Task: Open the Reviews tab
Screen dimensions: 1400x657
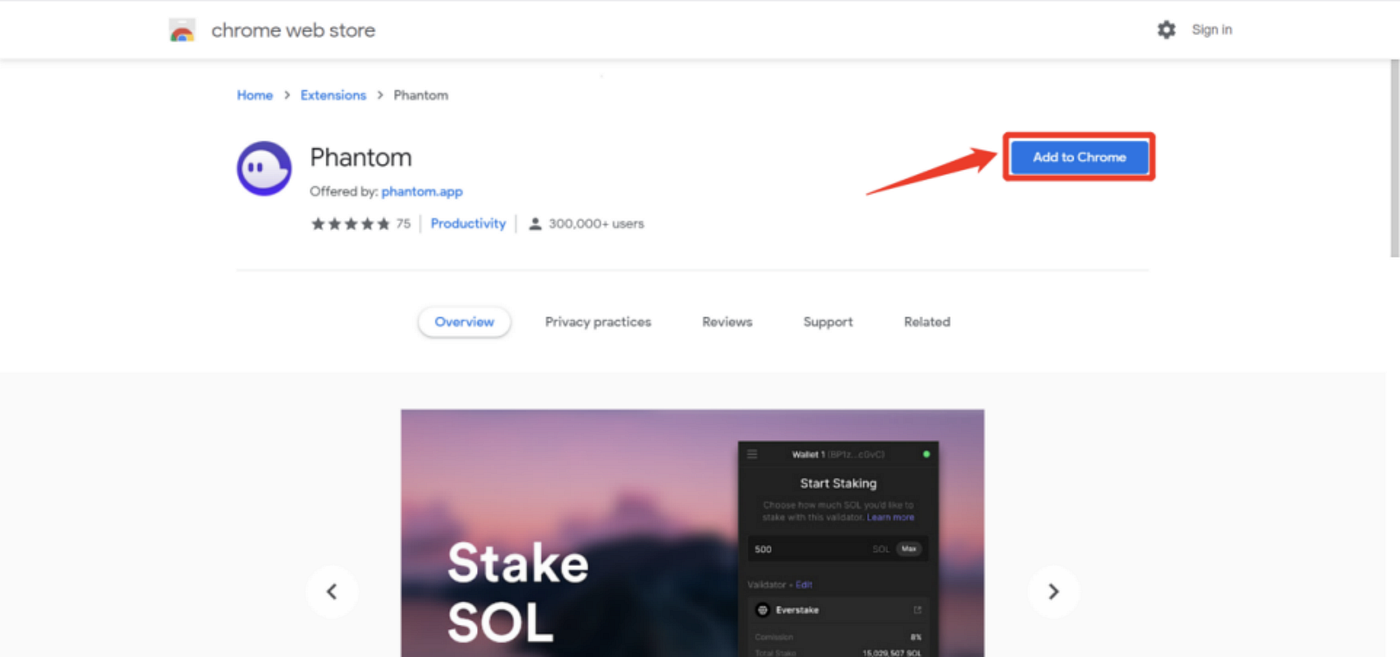Action: click(x=727, y=322)
